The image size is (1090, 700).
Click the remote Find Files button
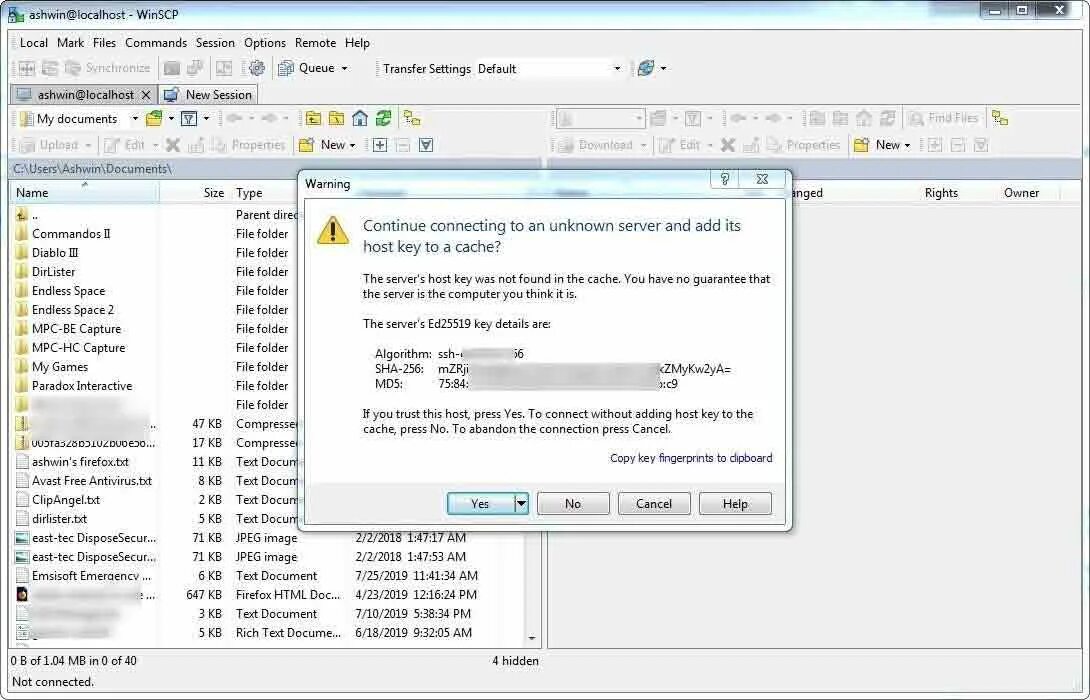coord(944,119)
